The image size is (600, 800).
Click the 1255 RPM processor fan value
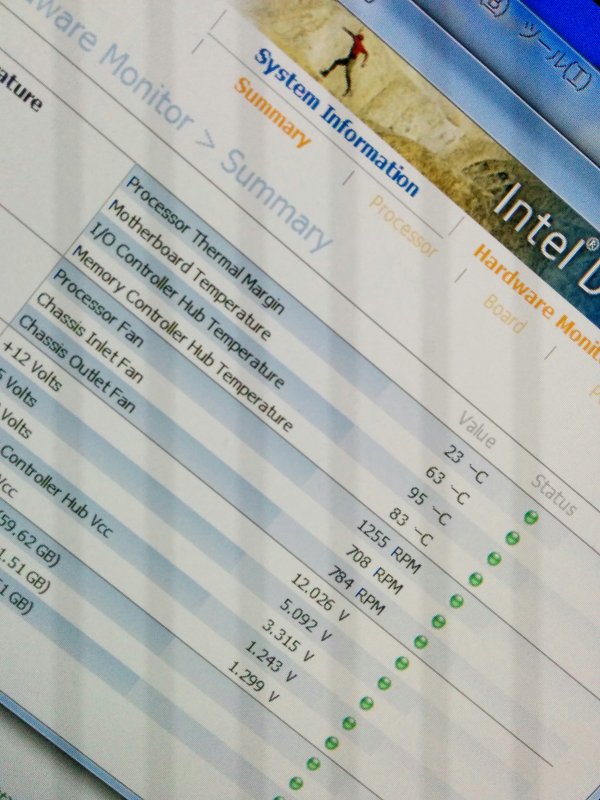pos(389,546)
